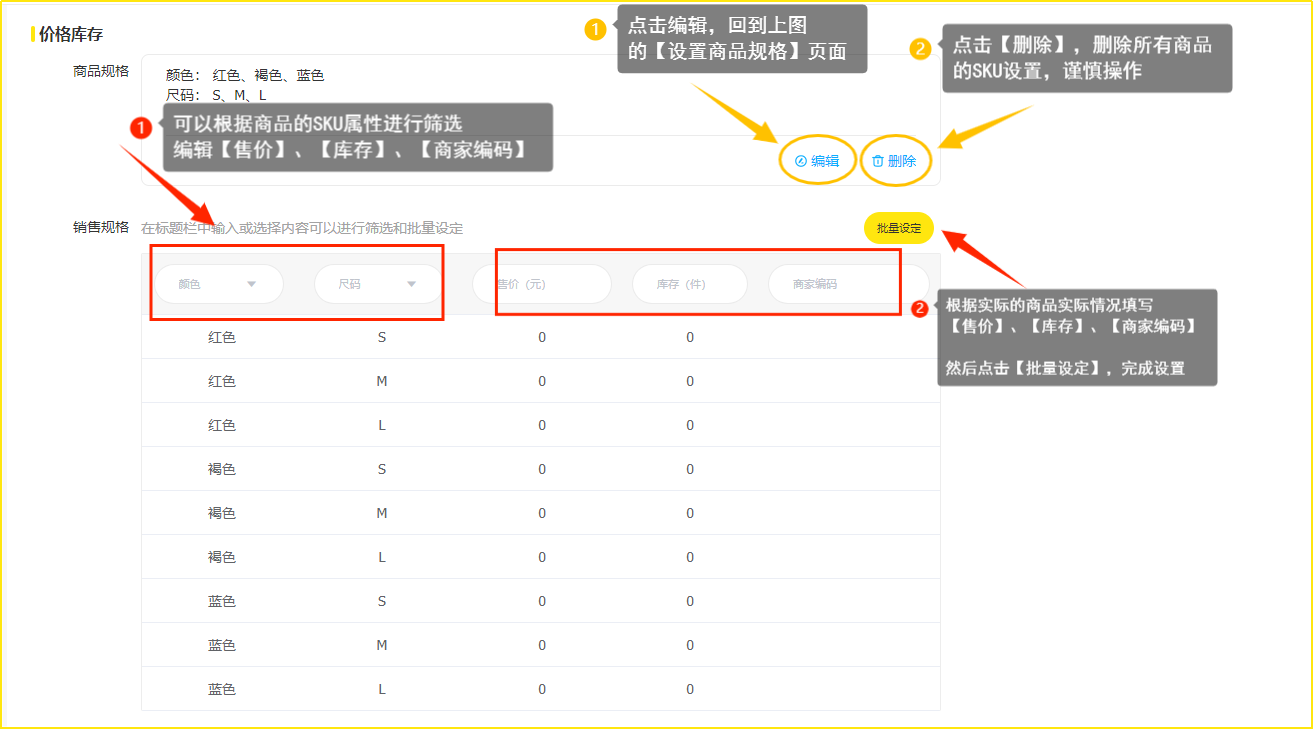Click the arrow icon in the 颜色 filter

click(251, 284)
